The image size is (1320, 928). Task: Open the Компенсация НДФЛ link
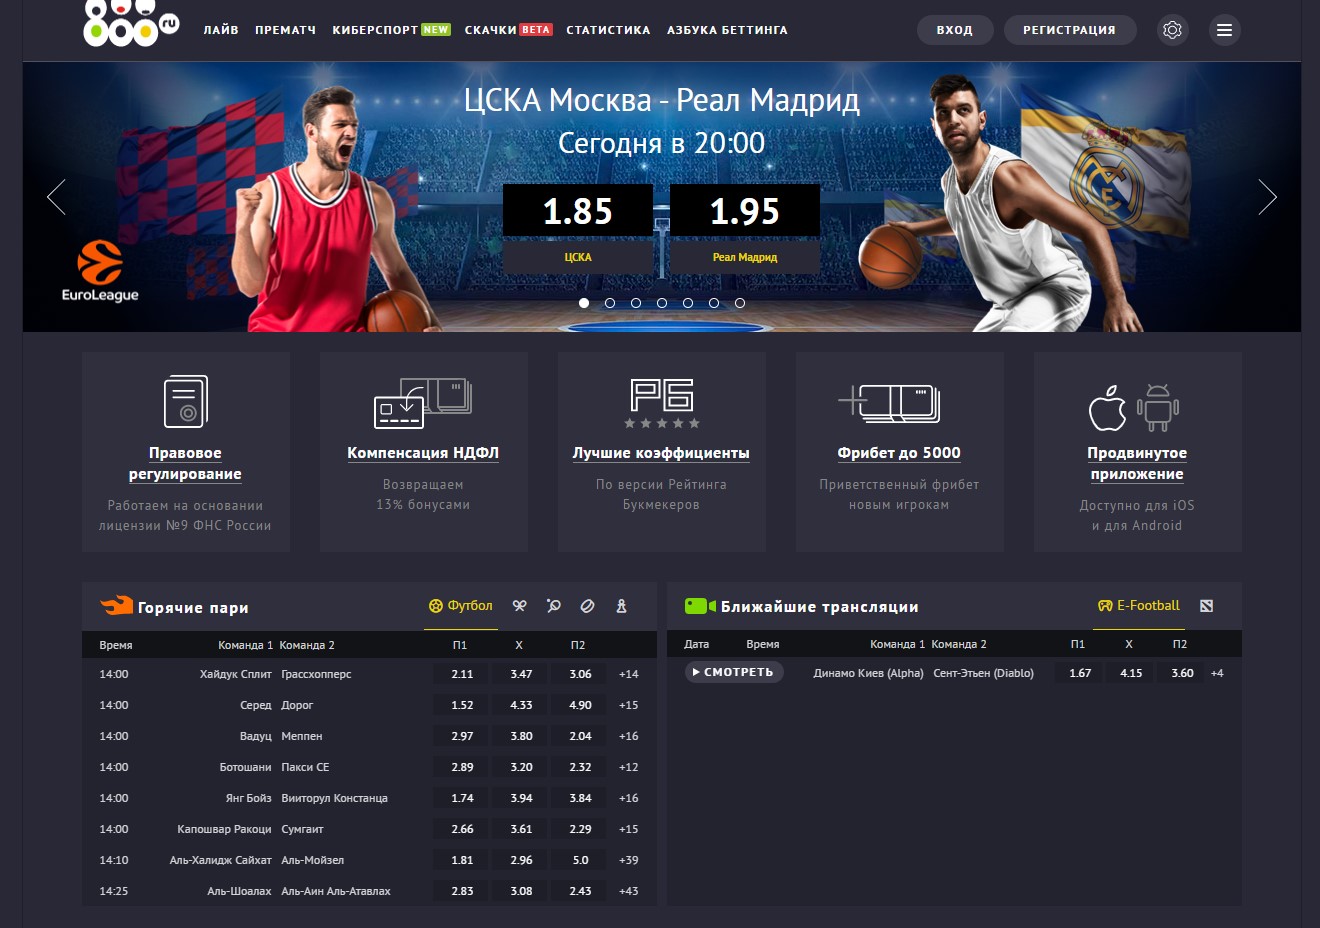tap(423, 453)
